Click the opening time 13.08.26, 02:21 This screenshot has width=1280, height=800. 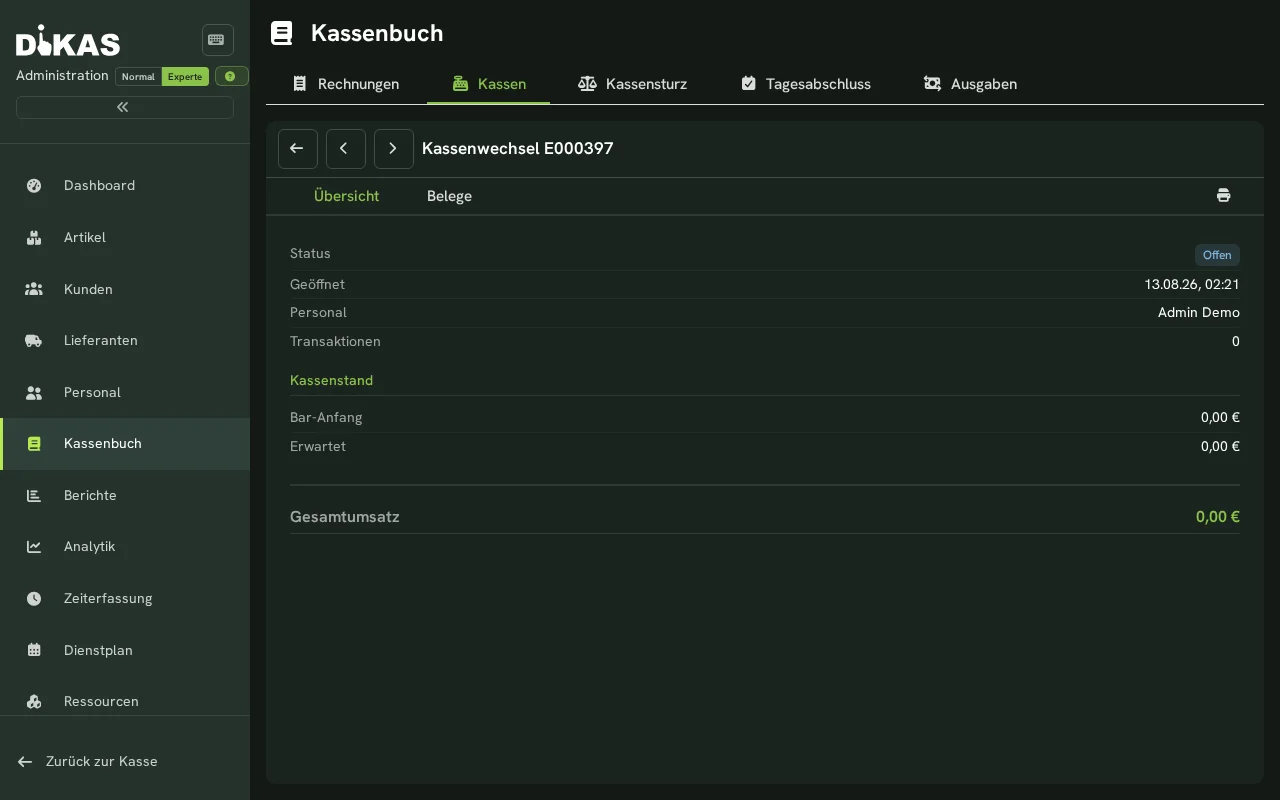tap(1192, 284)
